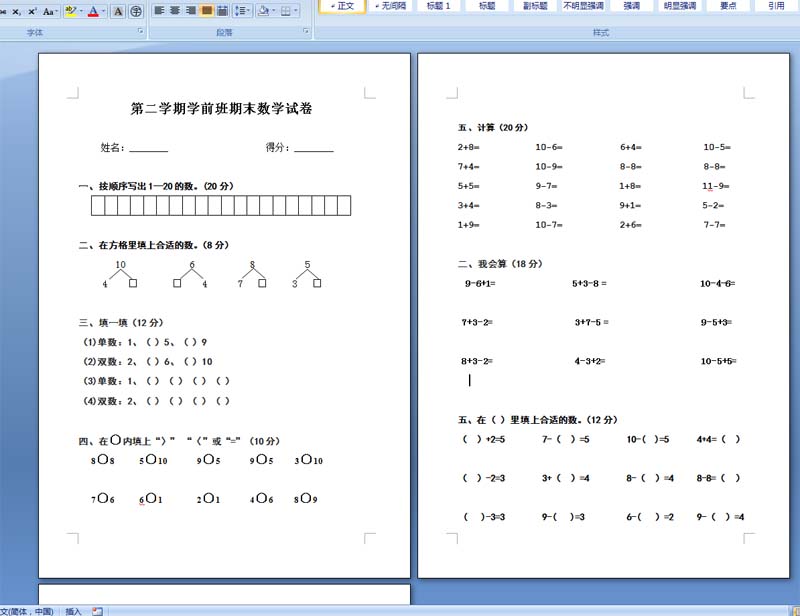Apply borders to selection
This screenshot has height=616, width=800.
pyautogui.click(x=286, y=10)
